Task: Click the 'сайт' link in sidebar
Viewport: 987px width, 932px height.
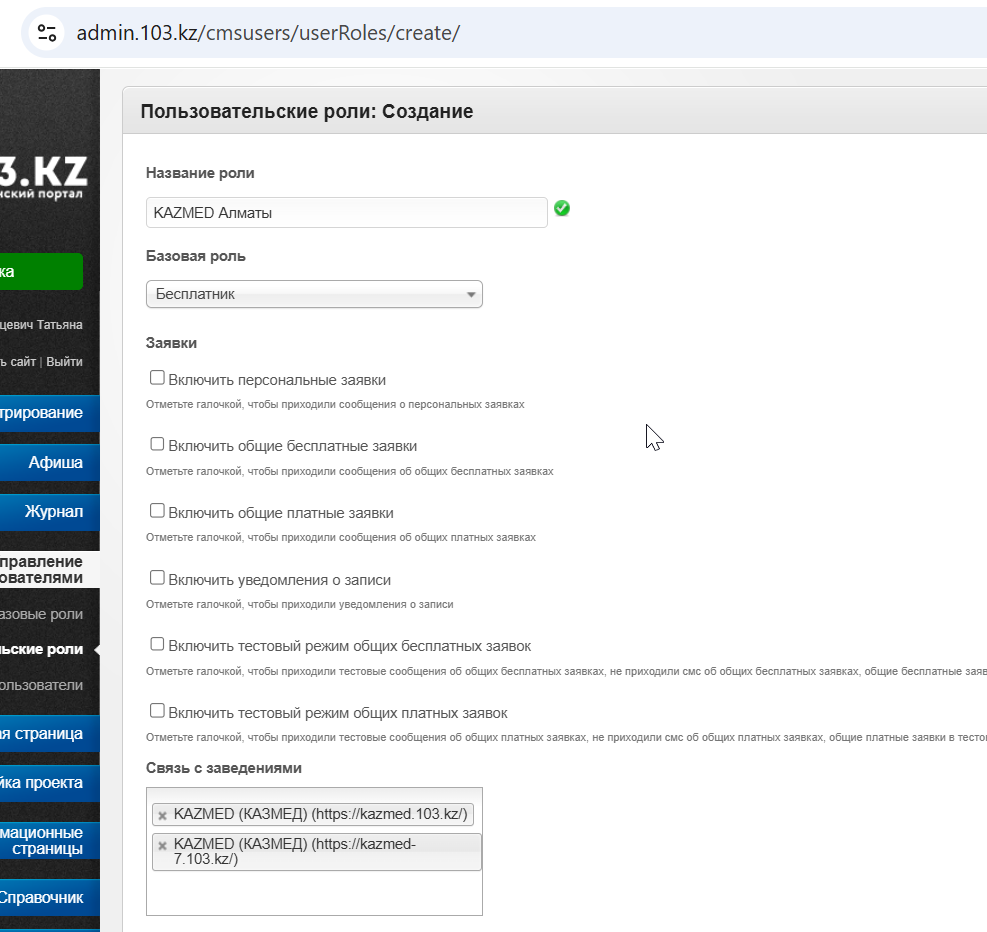Action: coord(23,362)
